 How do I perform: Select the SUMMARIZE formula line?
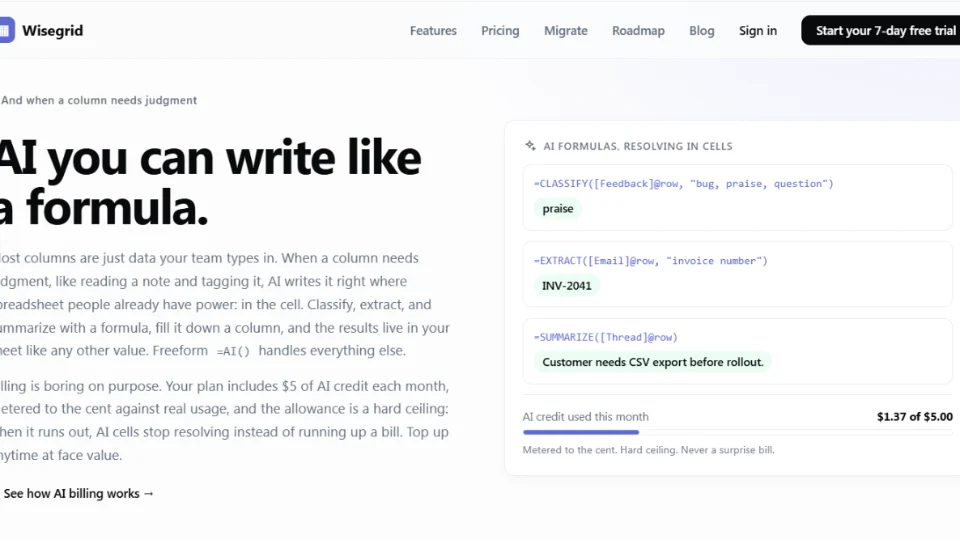coord(606,337)
